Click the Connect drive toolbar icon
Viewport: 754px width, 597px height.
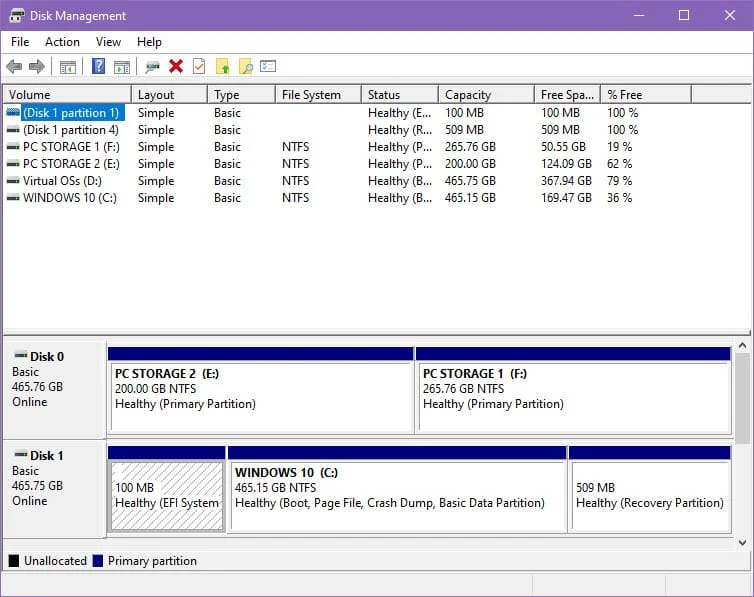click(152, 67)
